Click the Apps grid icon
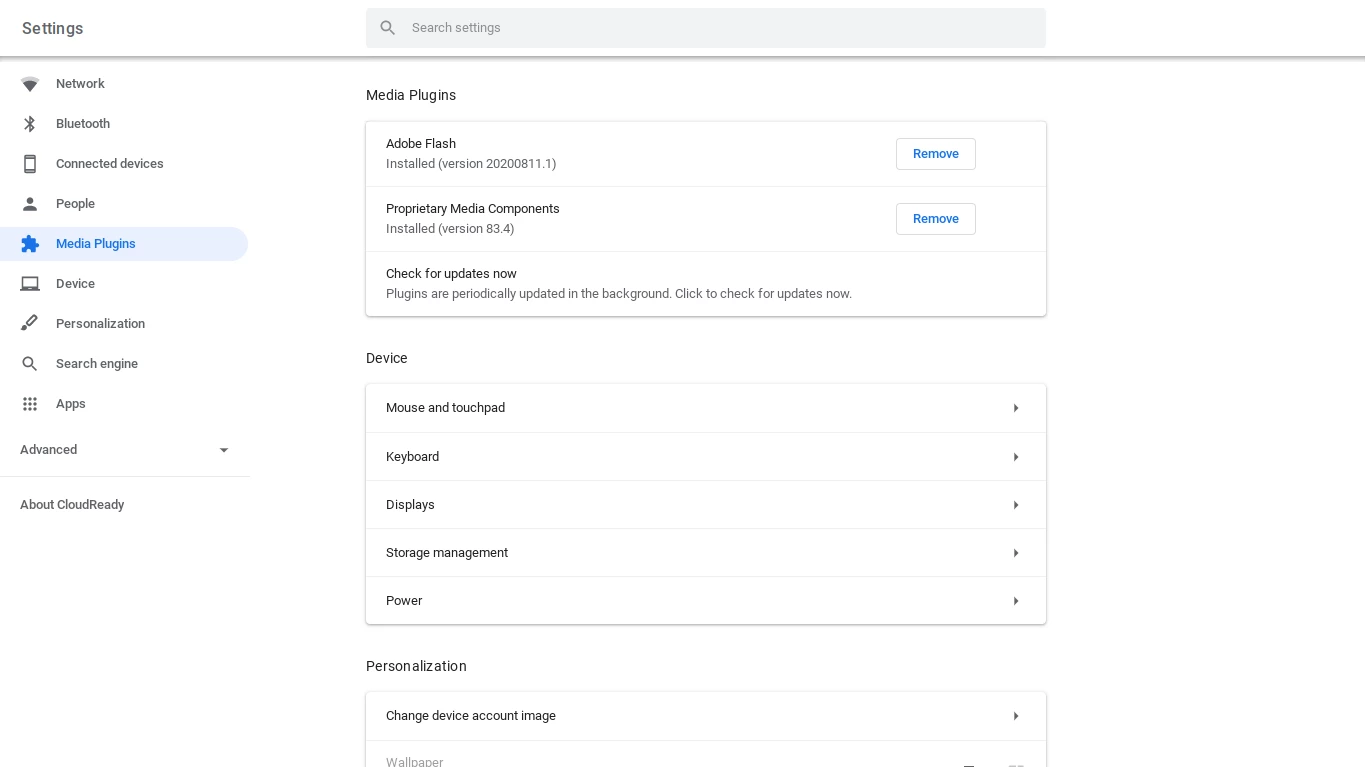1365x767 pixels. click(x=30, y=404)
